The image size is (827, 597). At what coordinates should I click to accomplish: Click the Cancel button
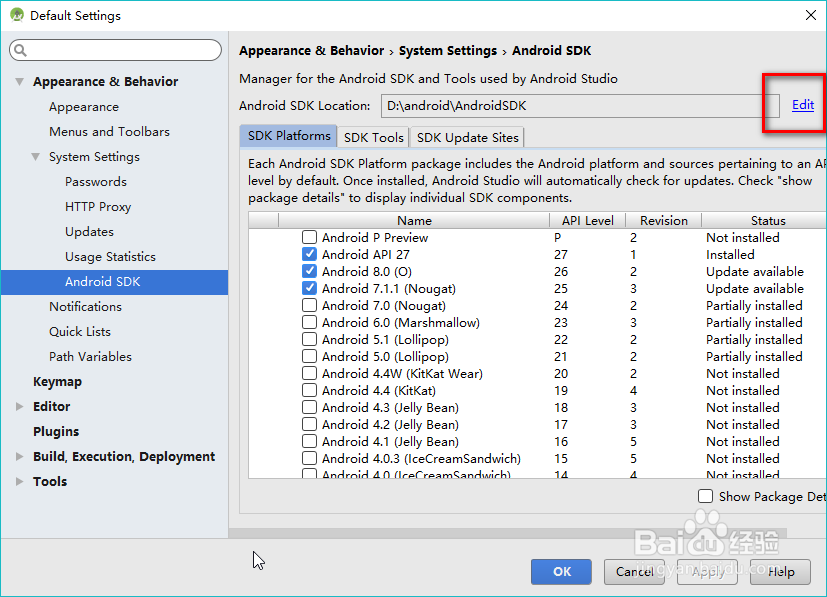(x=634, y=572)
